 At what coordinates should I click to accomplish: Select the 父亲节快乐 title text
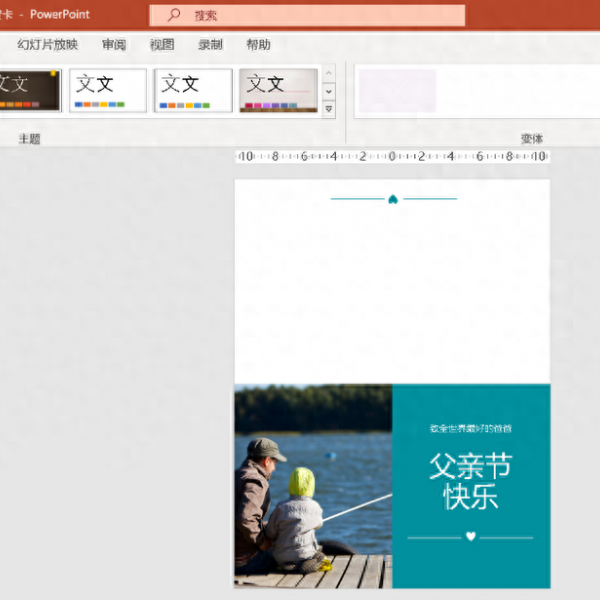[471, 481]
